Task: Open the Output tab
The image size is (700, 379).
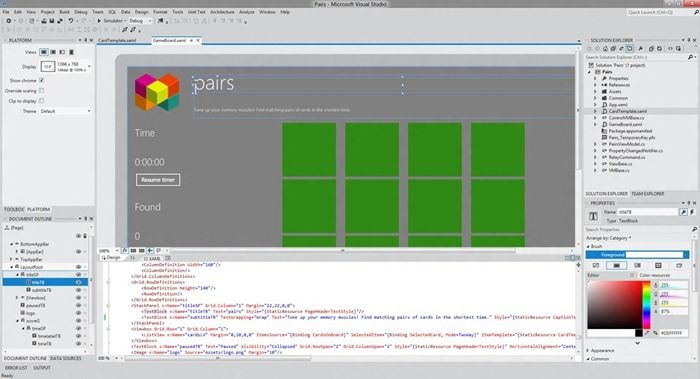Action: (42, 368)
